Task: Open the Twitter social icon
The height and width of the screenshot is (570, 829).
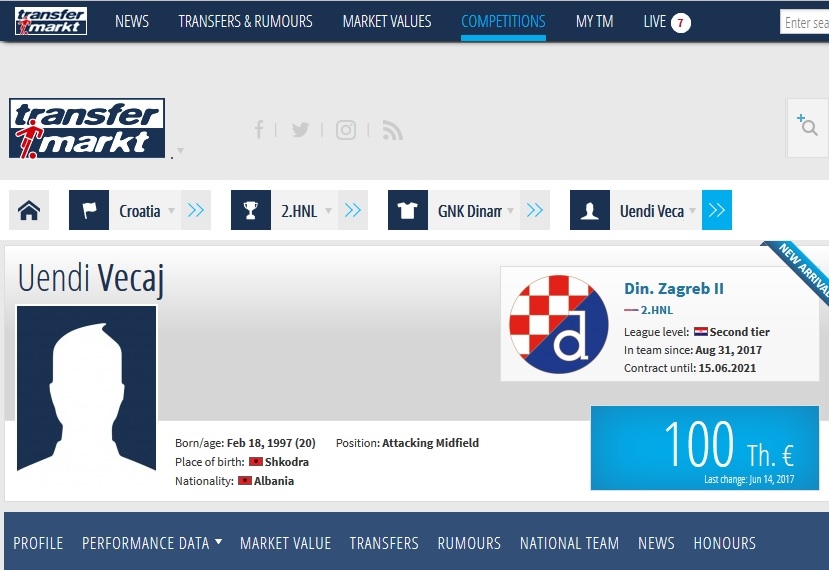Action: point(300,130)
